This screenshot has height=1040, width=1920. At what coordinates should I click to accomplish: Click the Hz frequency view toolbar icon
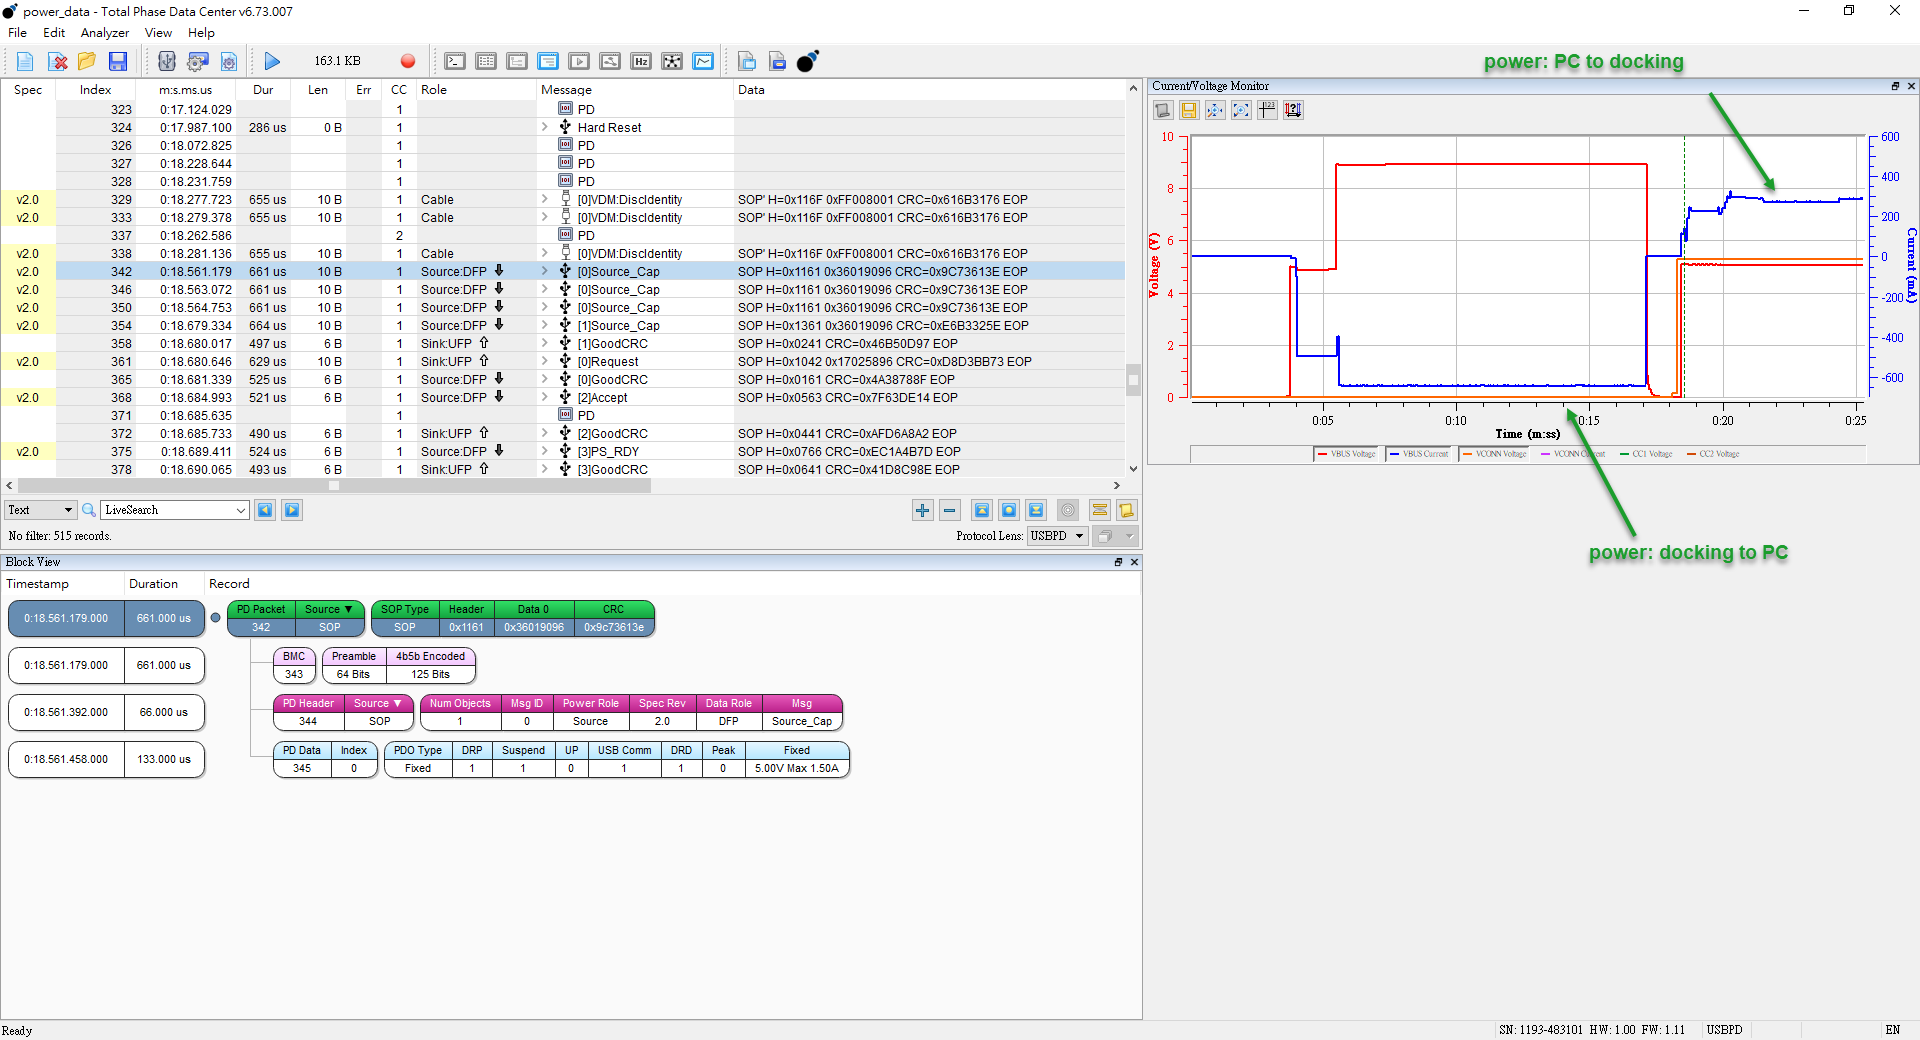point(641,62)
